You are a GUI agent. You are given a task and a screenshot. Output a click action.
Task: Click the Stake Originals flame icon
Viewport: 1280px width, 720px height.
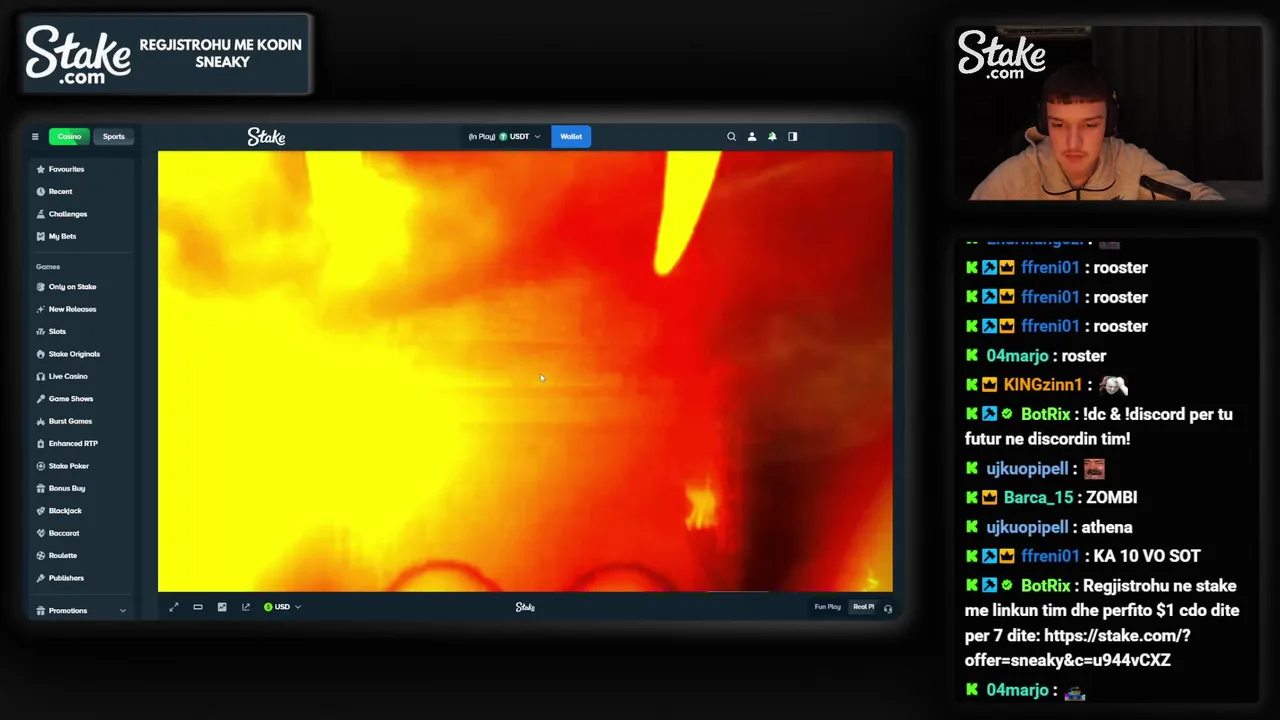point(41,354)
